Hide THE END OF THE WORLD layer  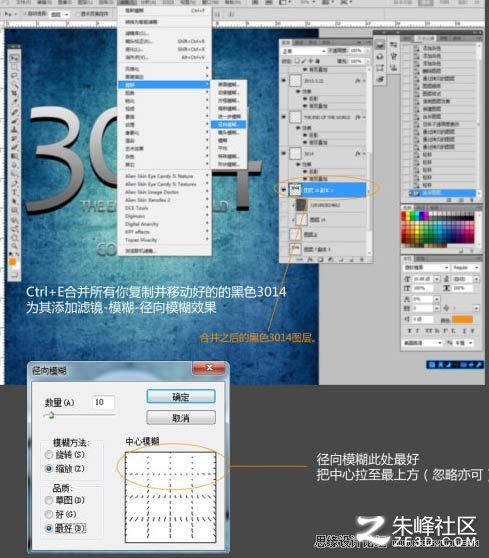point(284,117)
